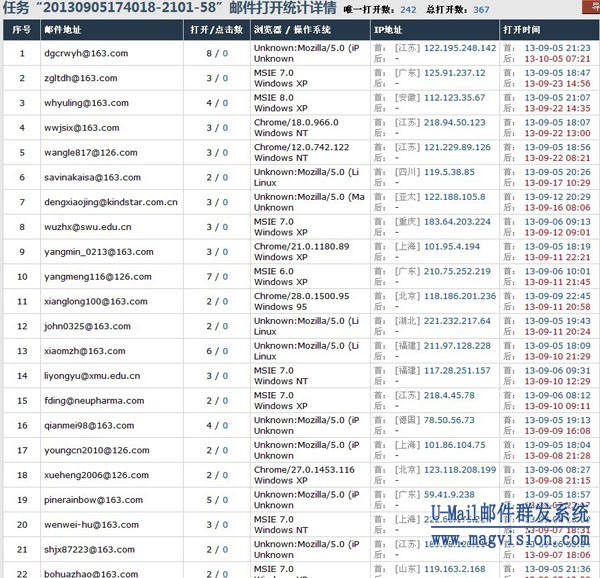This screenshot has height=578, width=600.
Task: Click Chrome/27.0.1453.116 browser cell
Action: click(304, 470)
